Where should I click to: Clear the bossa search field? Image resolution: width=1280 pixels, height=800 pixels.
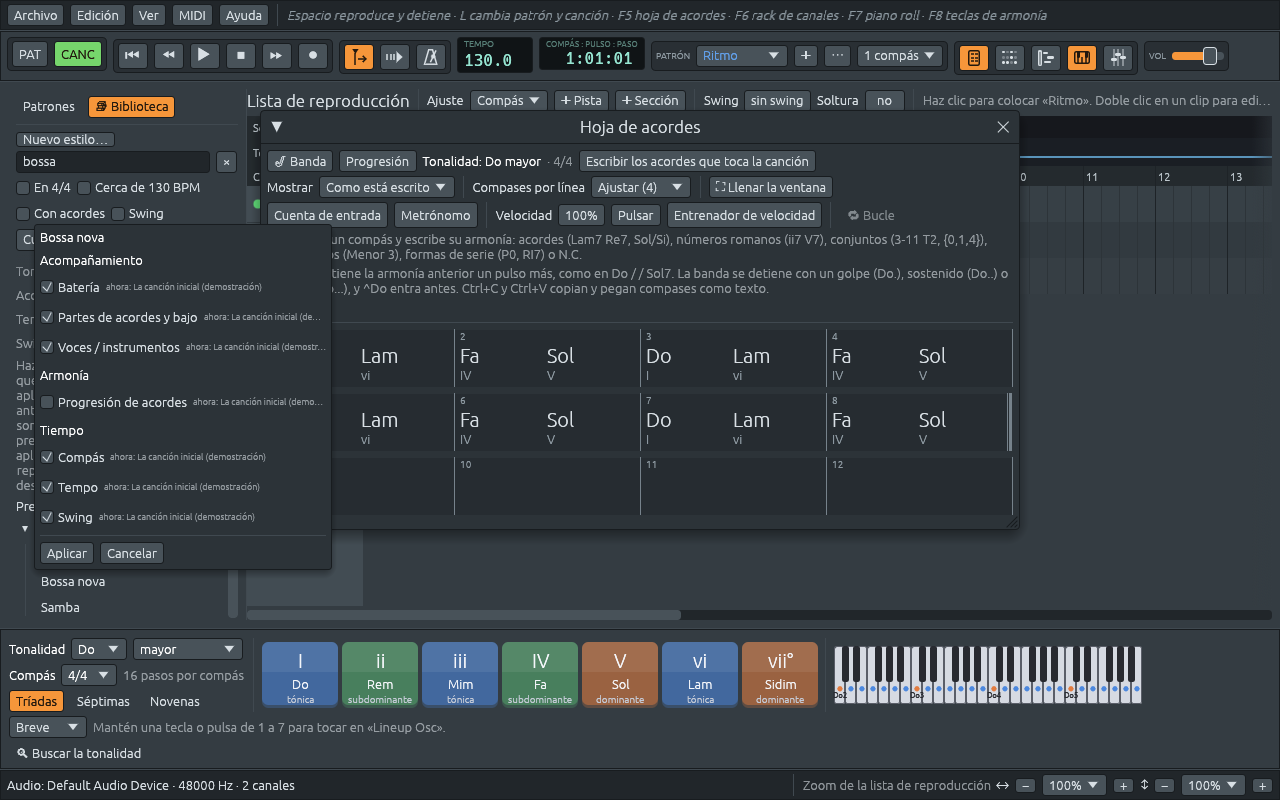[x=226, y=162]
